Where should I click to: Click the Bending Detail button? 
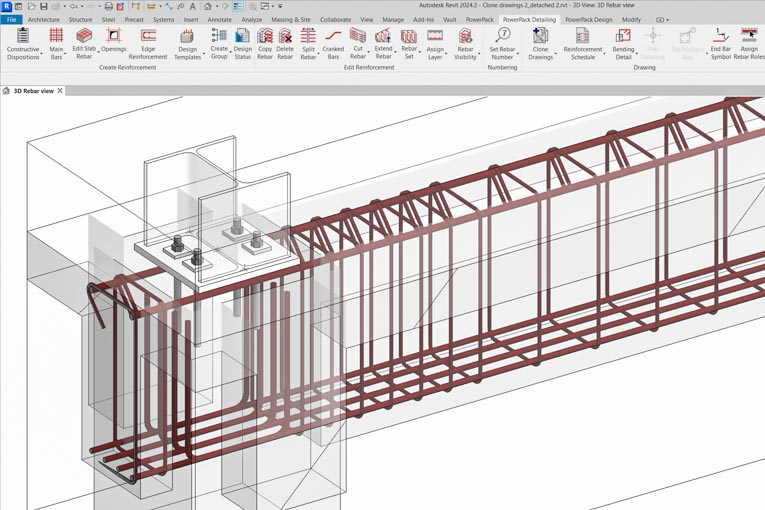[x=623, y=44]
